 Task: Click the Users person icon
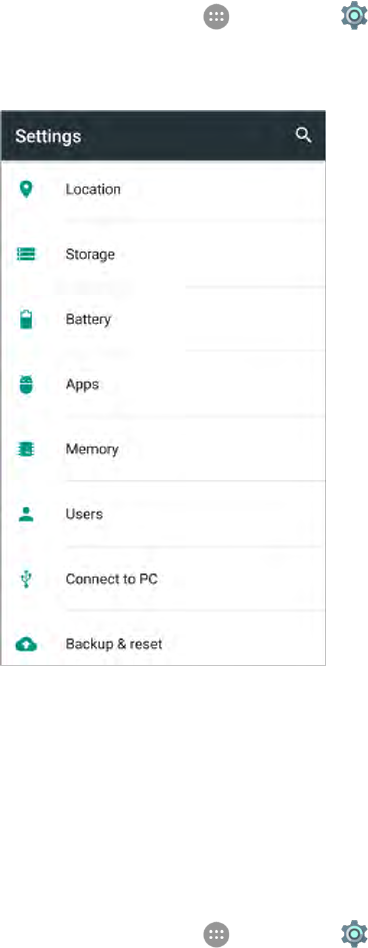click(26, 514)
